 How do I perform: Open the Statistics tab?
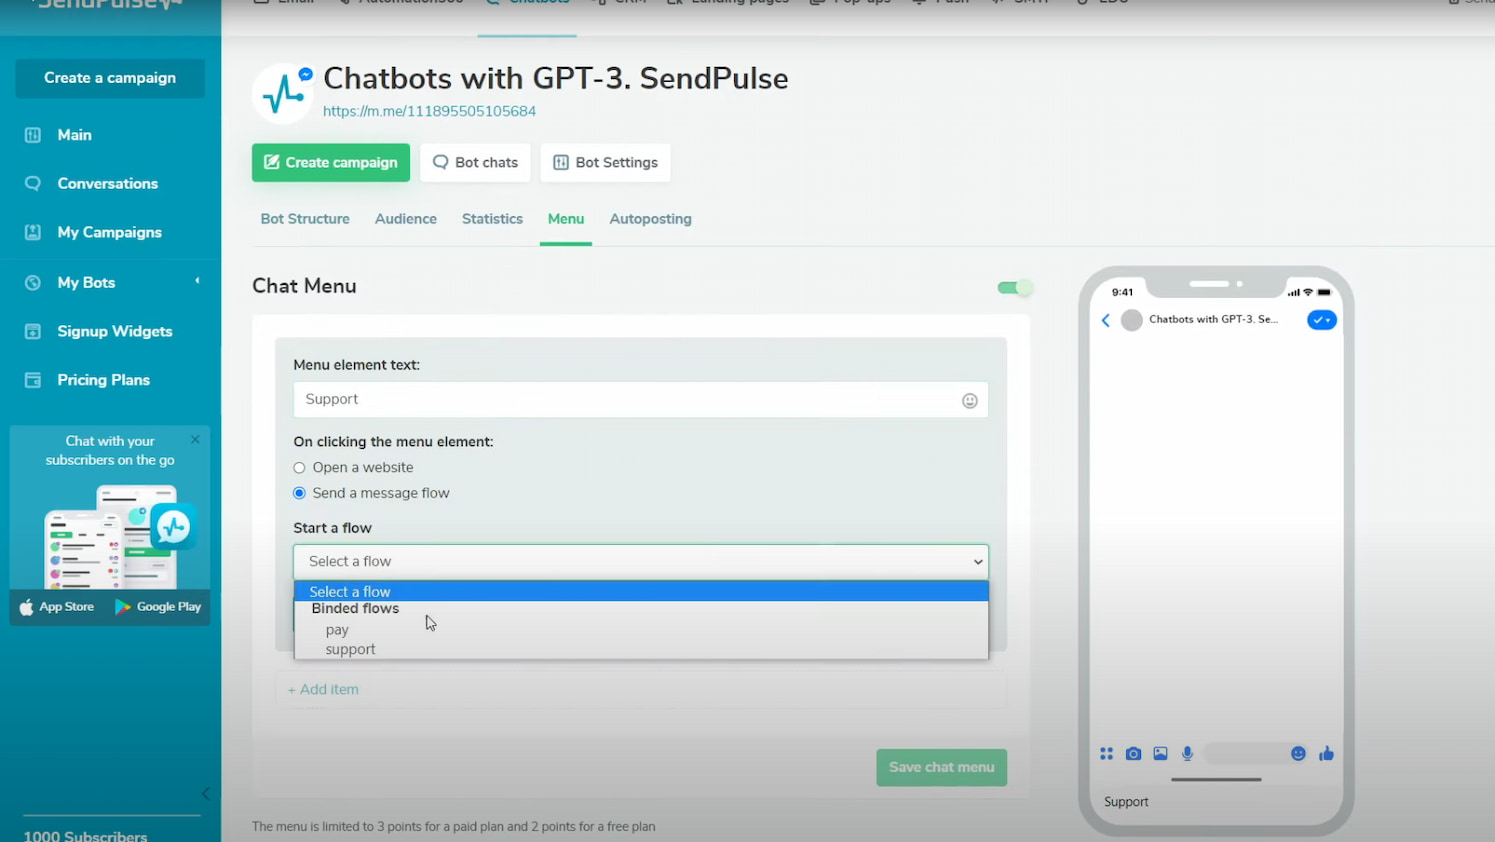[x=492, y=218]
